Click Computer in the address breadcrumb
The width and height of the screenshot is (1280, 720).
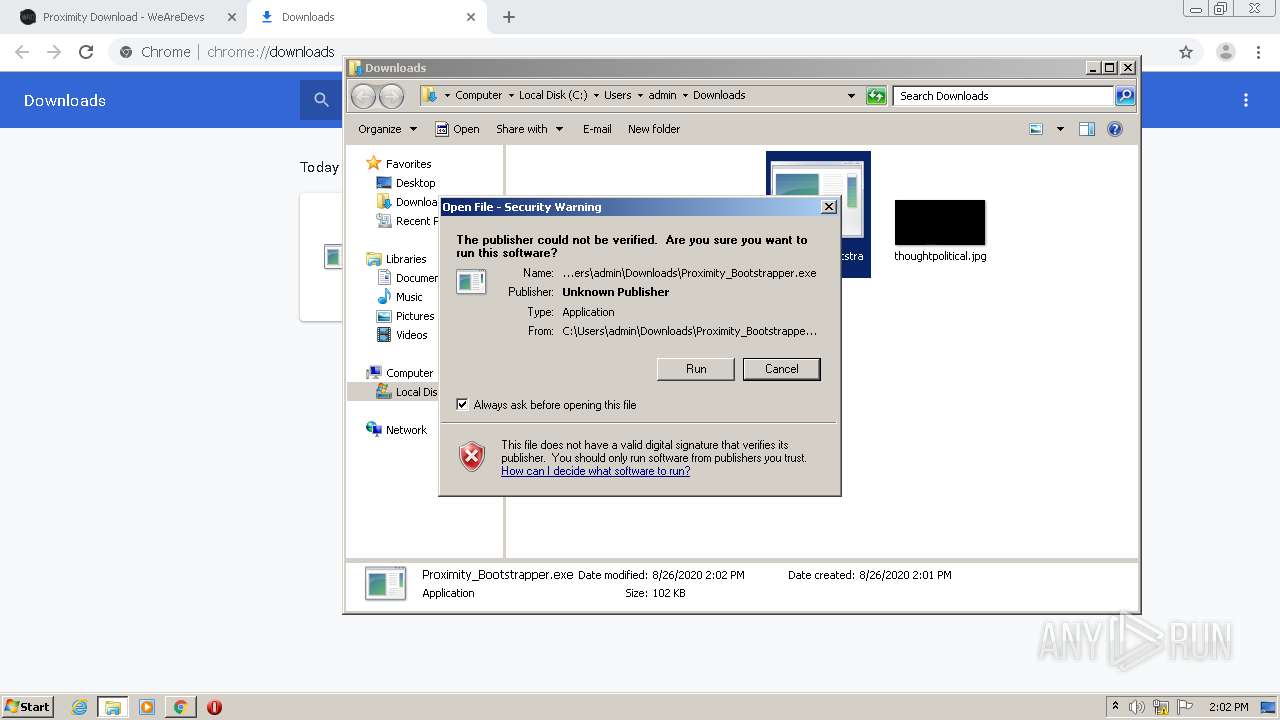[x=478, y=96]
